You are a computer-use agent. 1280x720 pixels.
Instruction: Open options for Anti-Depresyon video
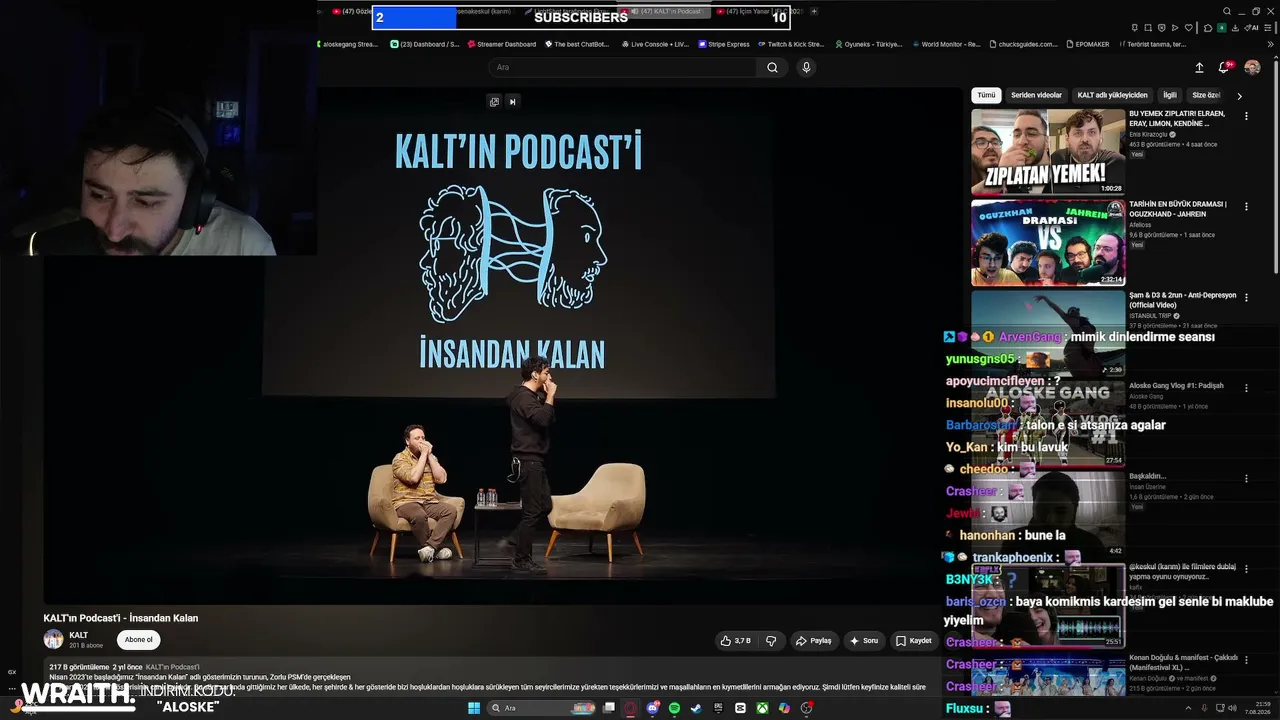click(1246, 298)
